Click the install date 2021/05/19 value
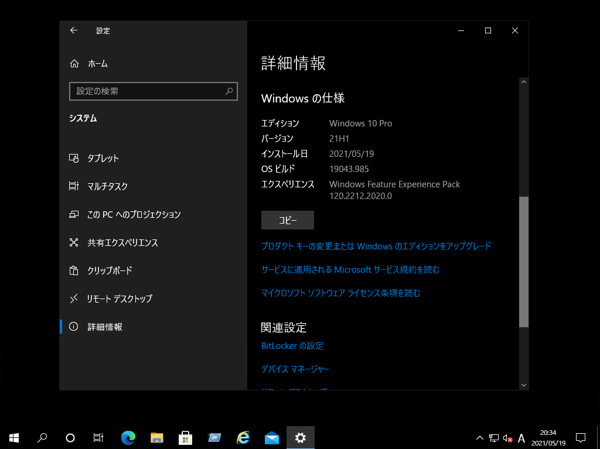The image size is (600, 449). pos(352,154)
